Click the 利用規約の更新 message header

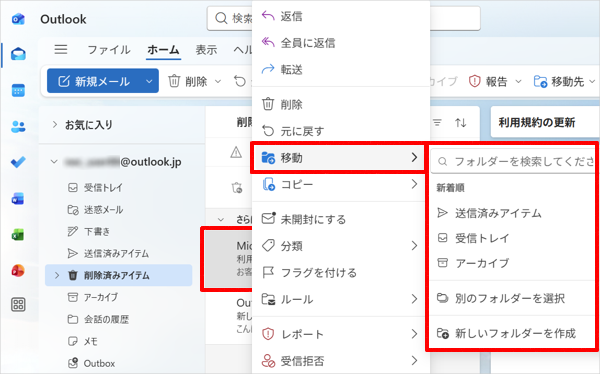[x=536, y=122]
